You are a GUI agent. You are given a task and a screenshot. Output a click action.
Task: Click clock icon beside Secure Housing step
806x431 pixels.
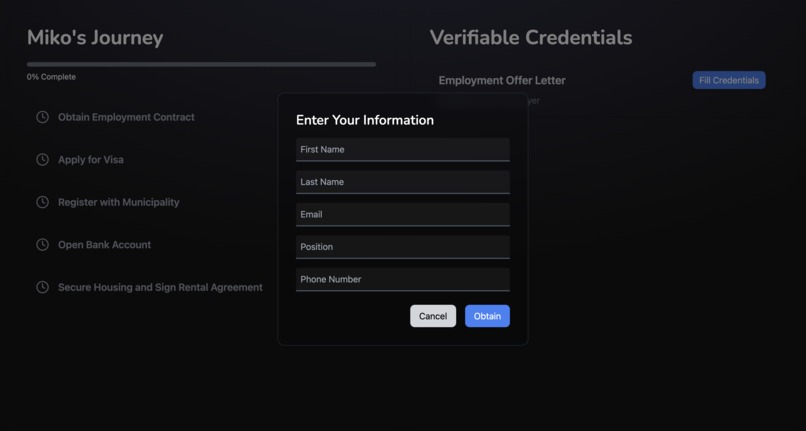pyautogui.click(x=43, y=287)
